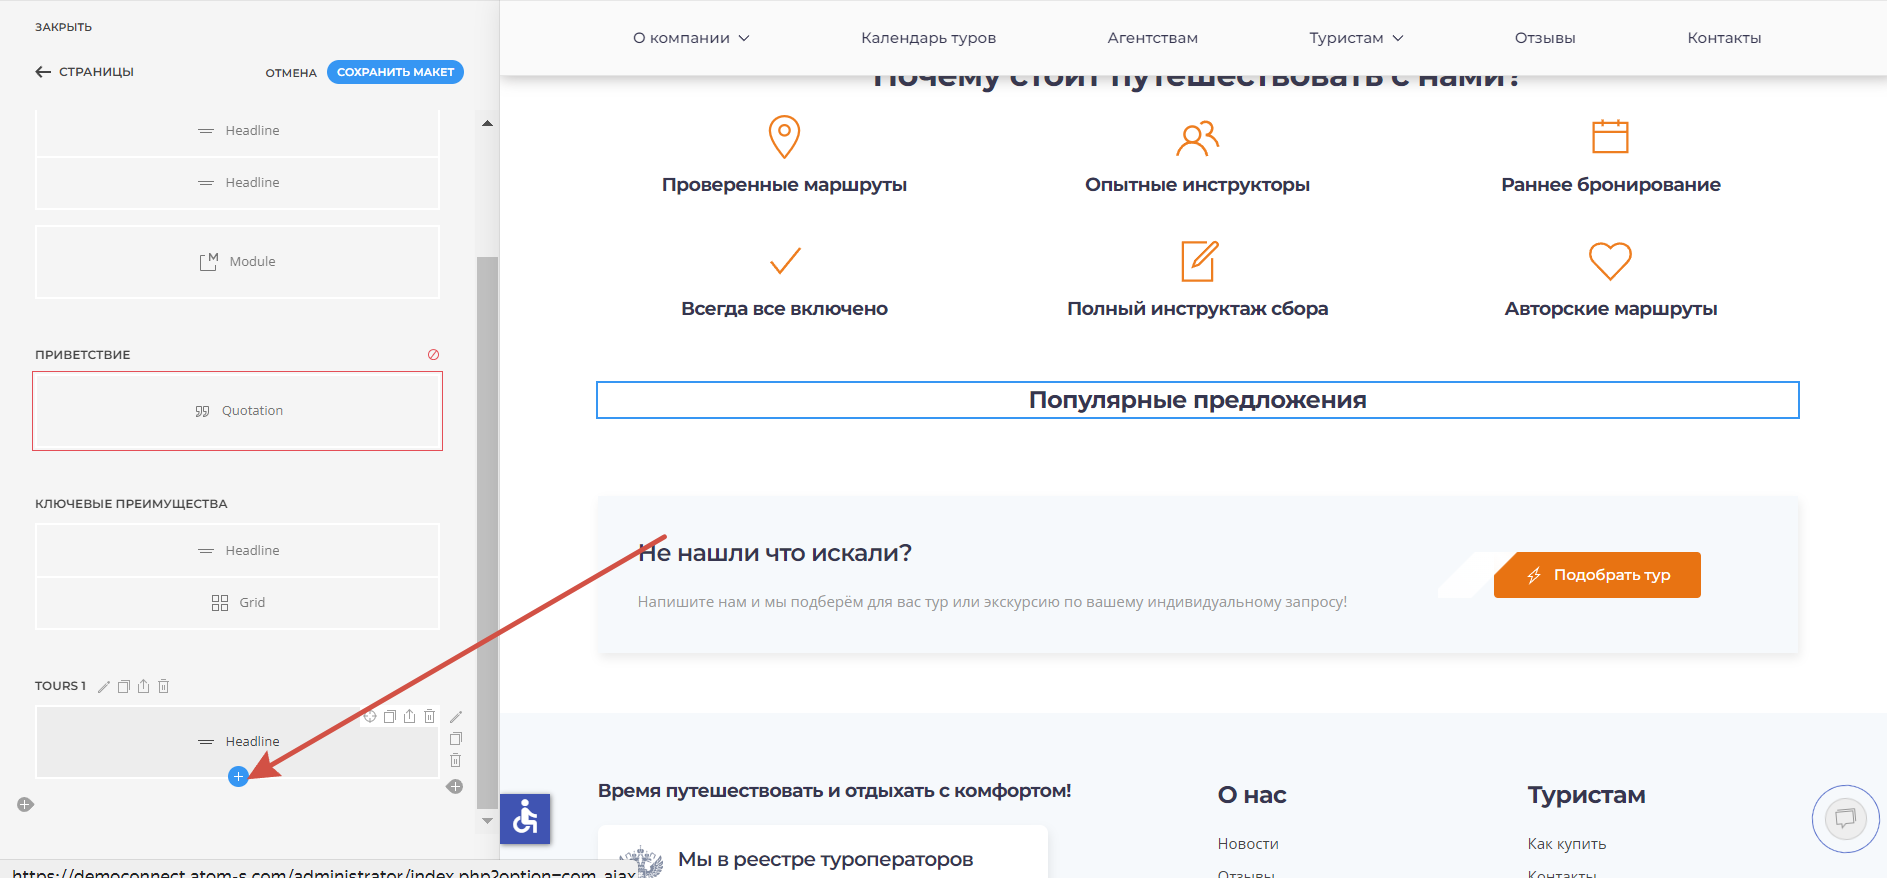Open Как купить footer link
1887x878 pixels.
1566,844
